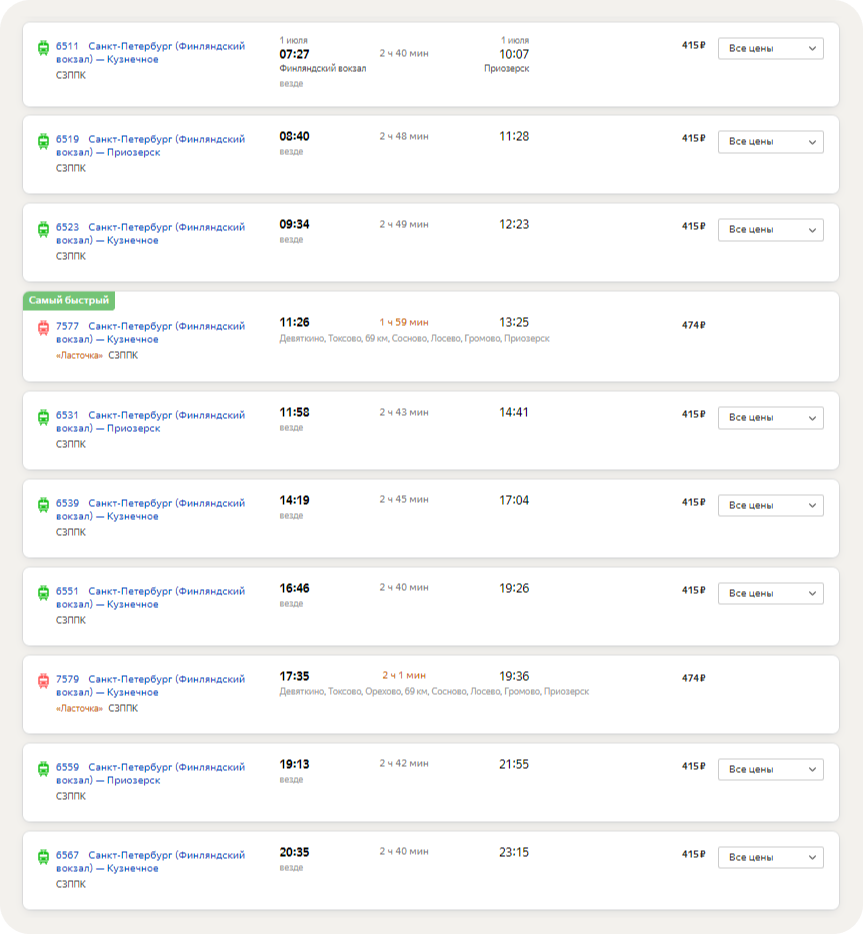Click the 474 ₽ price for train 7579
Screen dimensions: 863x934
[693, 678]
